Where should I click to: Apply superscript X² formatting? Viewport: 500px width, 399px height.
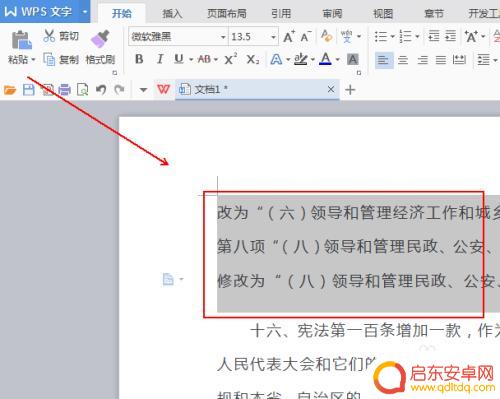[x=230, y=59]
